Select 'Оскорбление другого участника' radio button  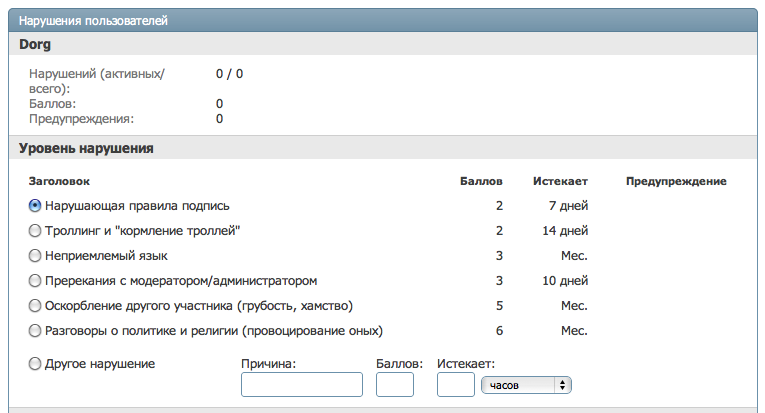(35, 306)
